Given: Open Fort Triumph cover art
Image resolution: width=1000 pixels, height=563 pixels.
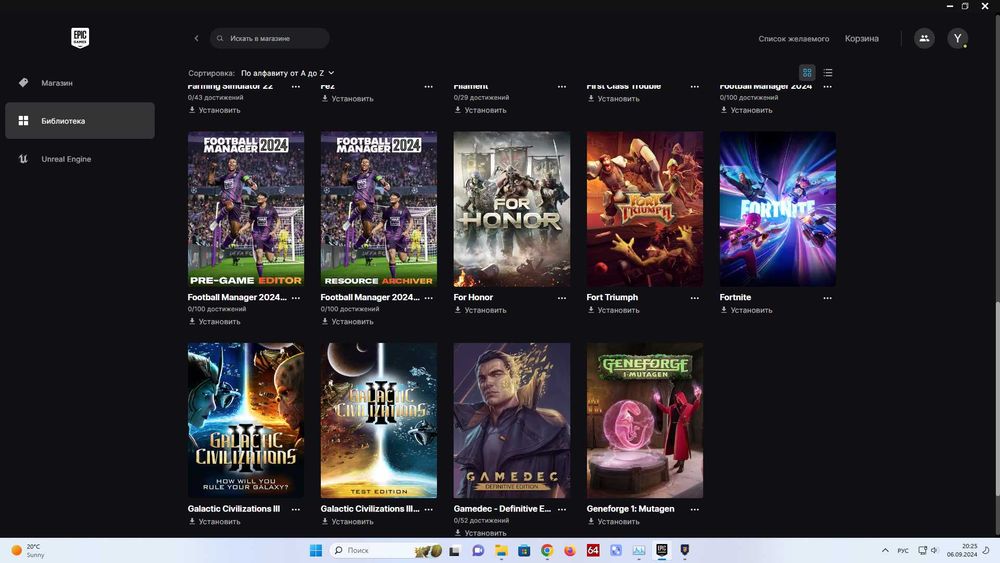Looking at the screenshot, I should point(645,209).
